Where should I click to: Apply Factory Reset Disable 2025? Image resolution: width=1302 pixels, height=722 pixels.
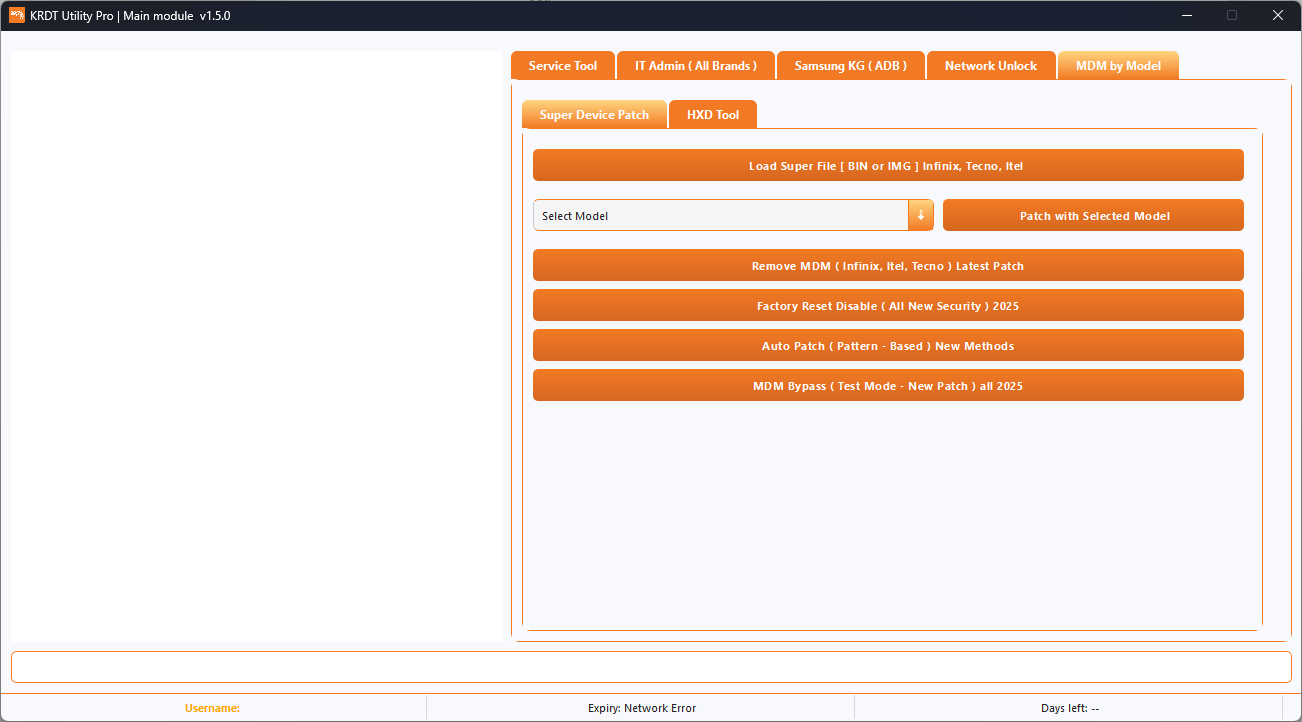coord(888,305)
